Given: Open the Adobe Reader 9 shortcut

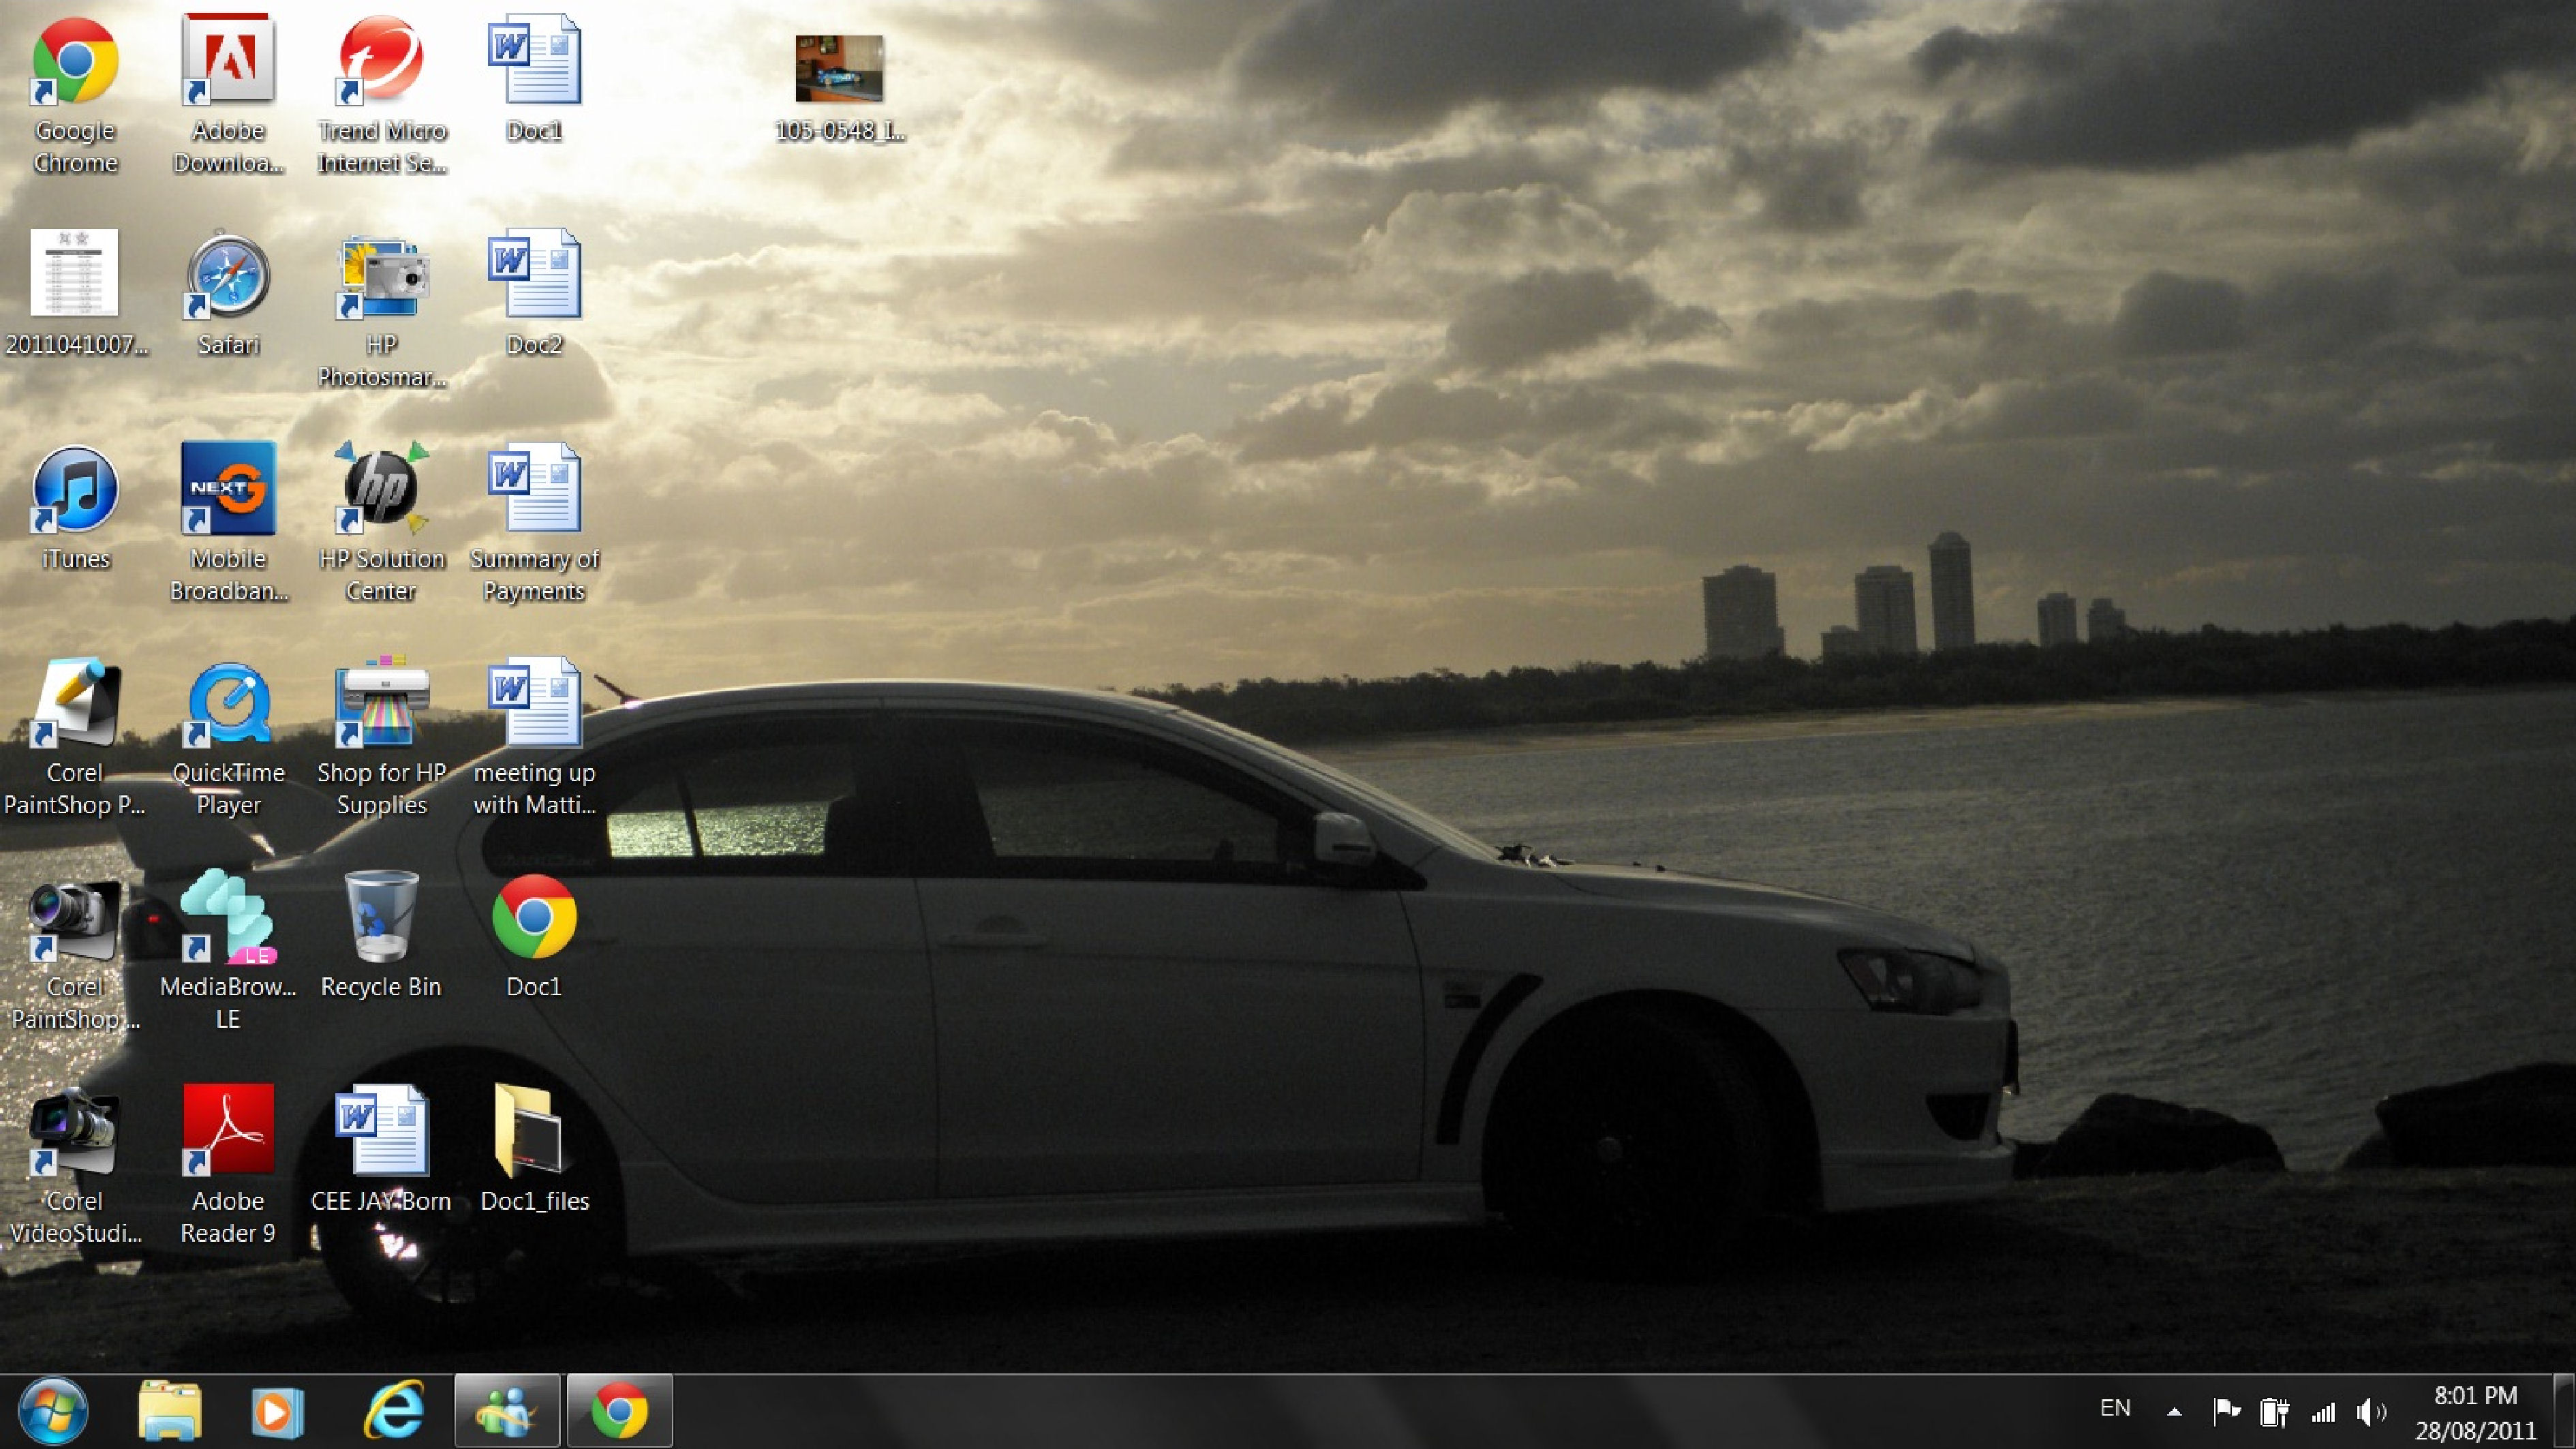Looking at the screenshot, I should [x=228, y=1165].
